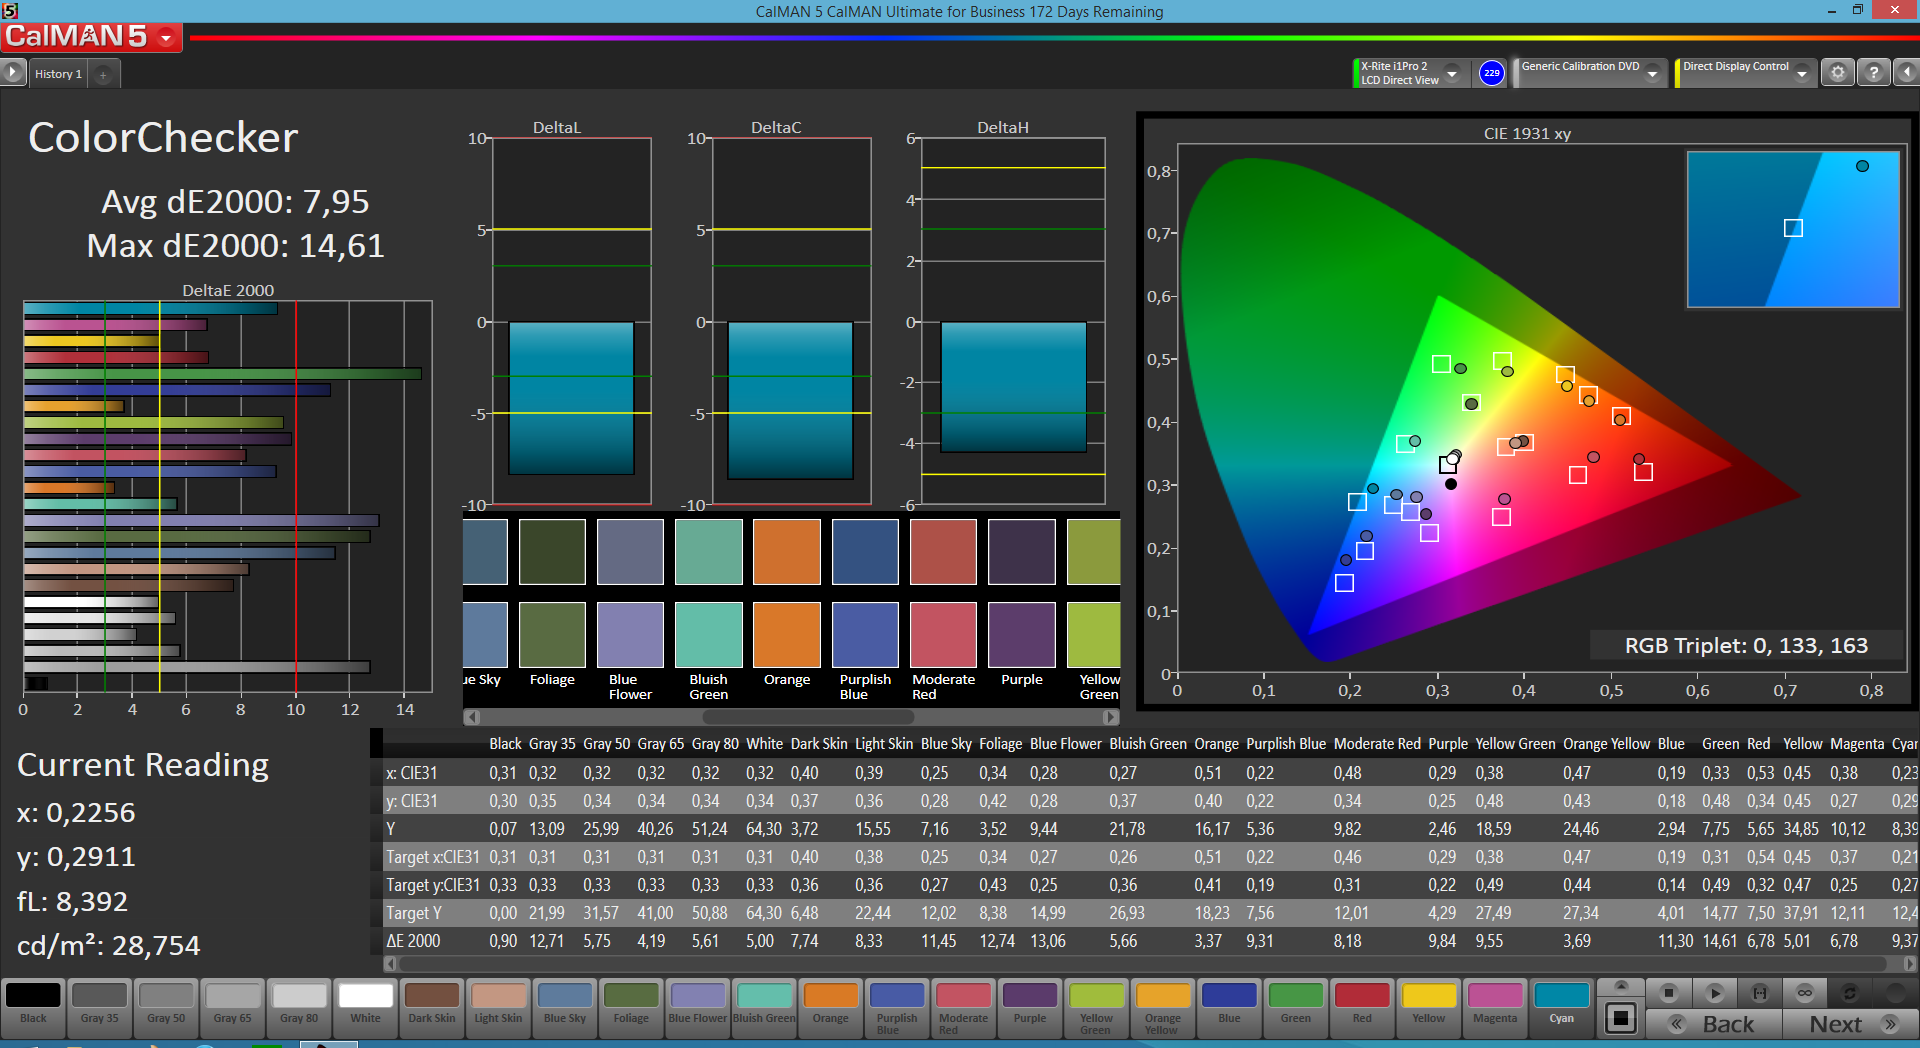Expand the Generic Calibration DVD source dropdown
The image size is (1920, 1048).
coord(1653,74)
